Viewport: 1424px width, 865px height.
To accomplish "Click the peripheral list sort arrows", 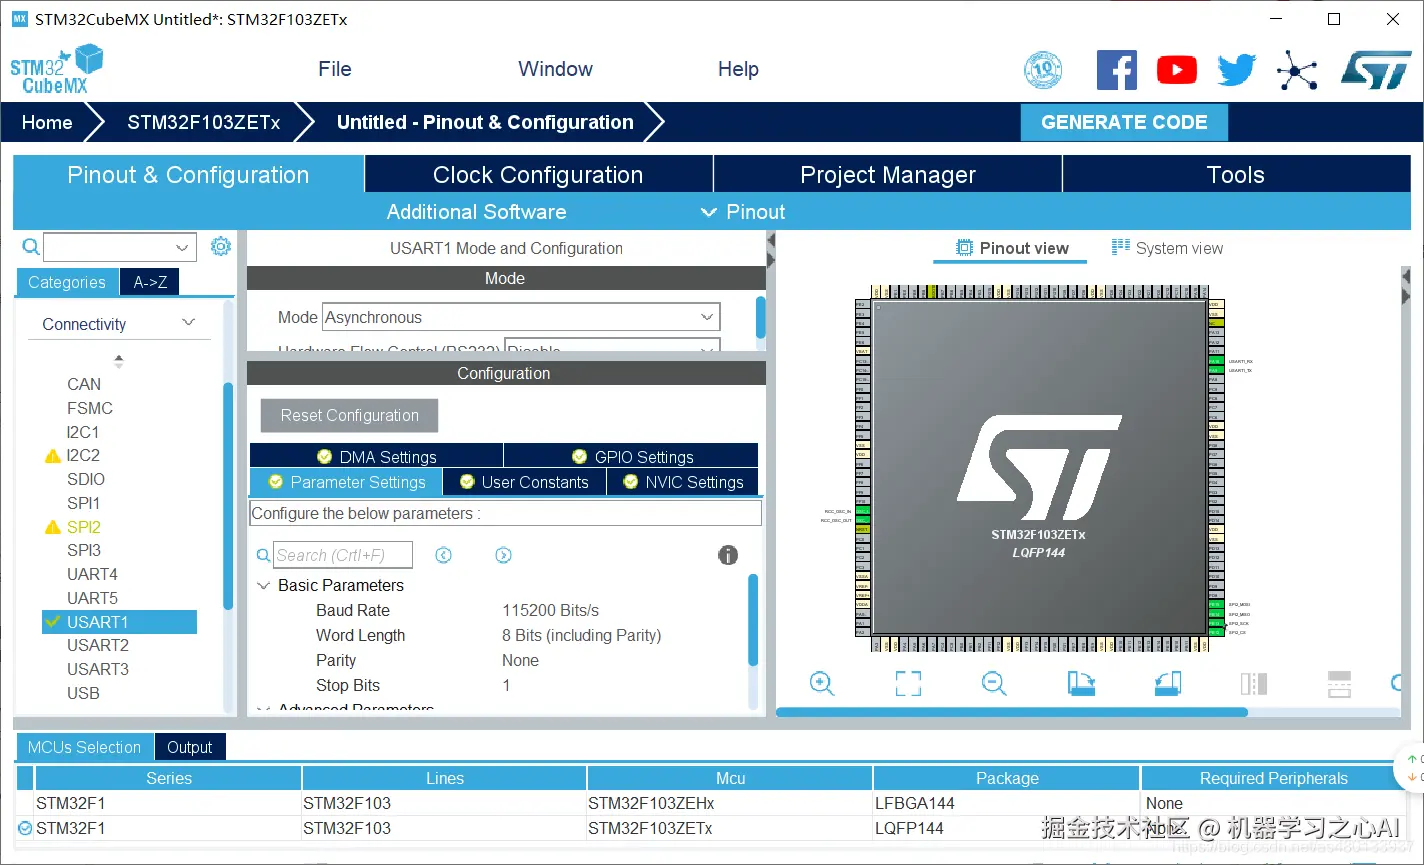I will coord(119,361).
